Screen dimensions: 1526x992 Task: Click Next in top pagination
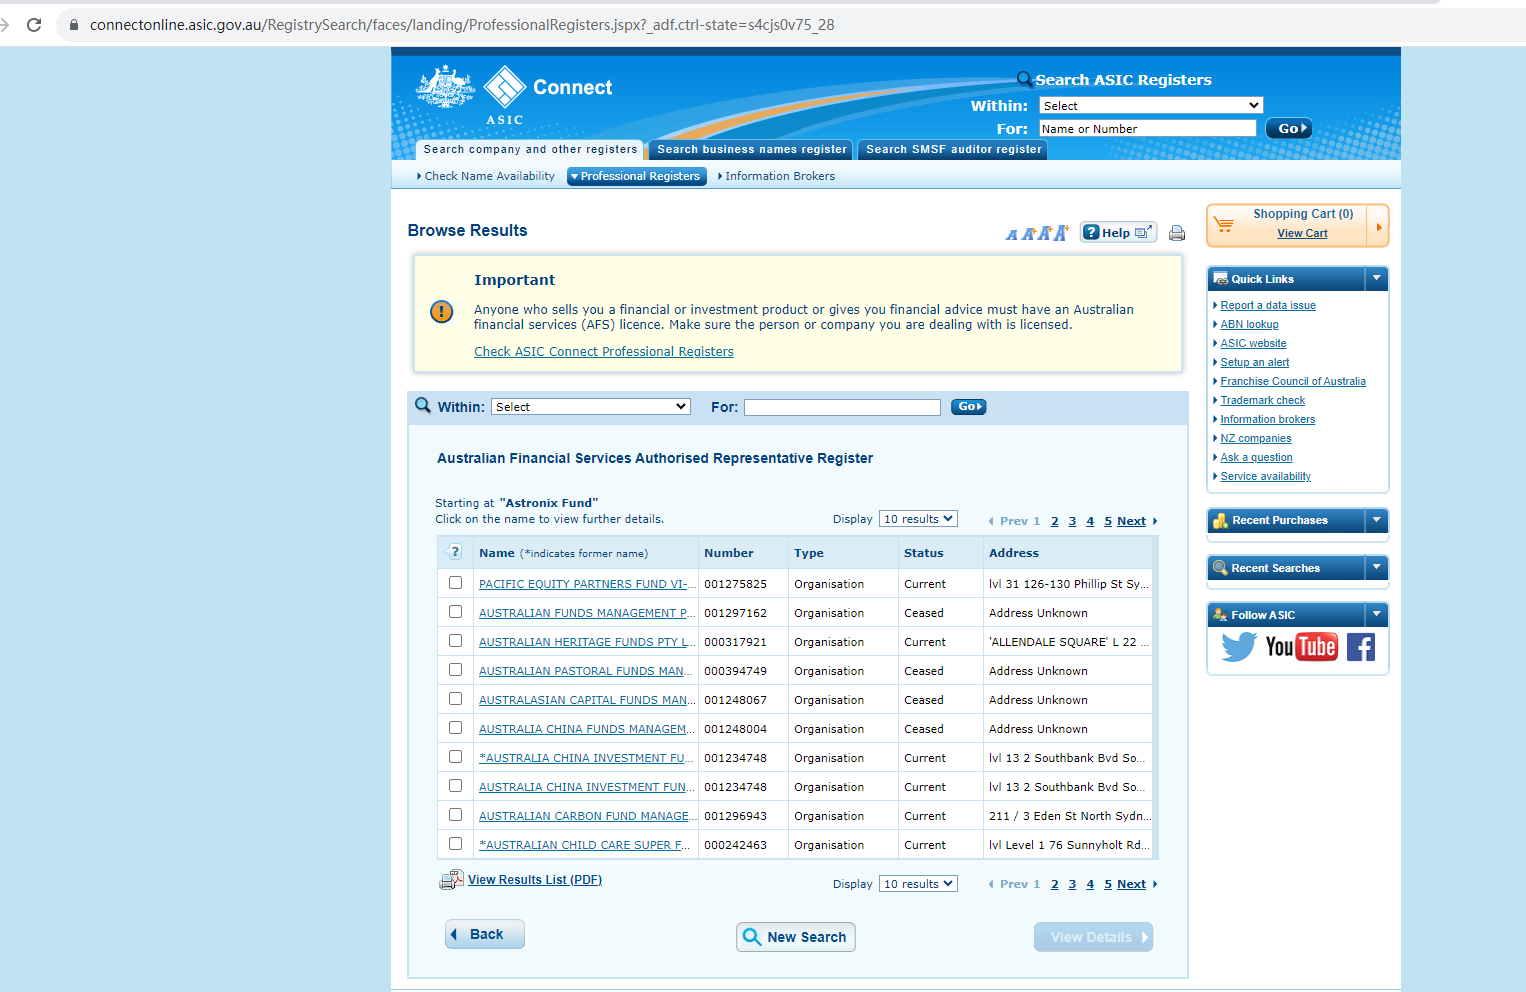pyautogui.click(x=1131, y=521)
